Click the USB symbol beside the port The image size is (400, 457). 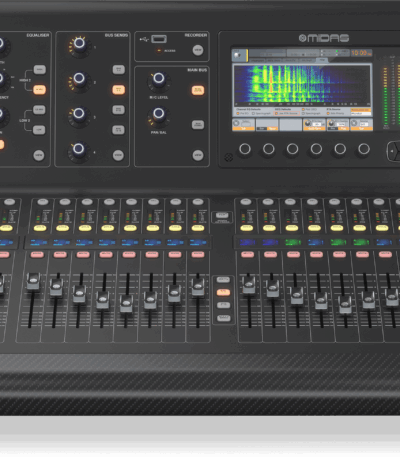click(x=144, y=39)
